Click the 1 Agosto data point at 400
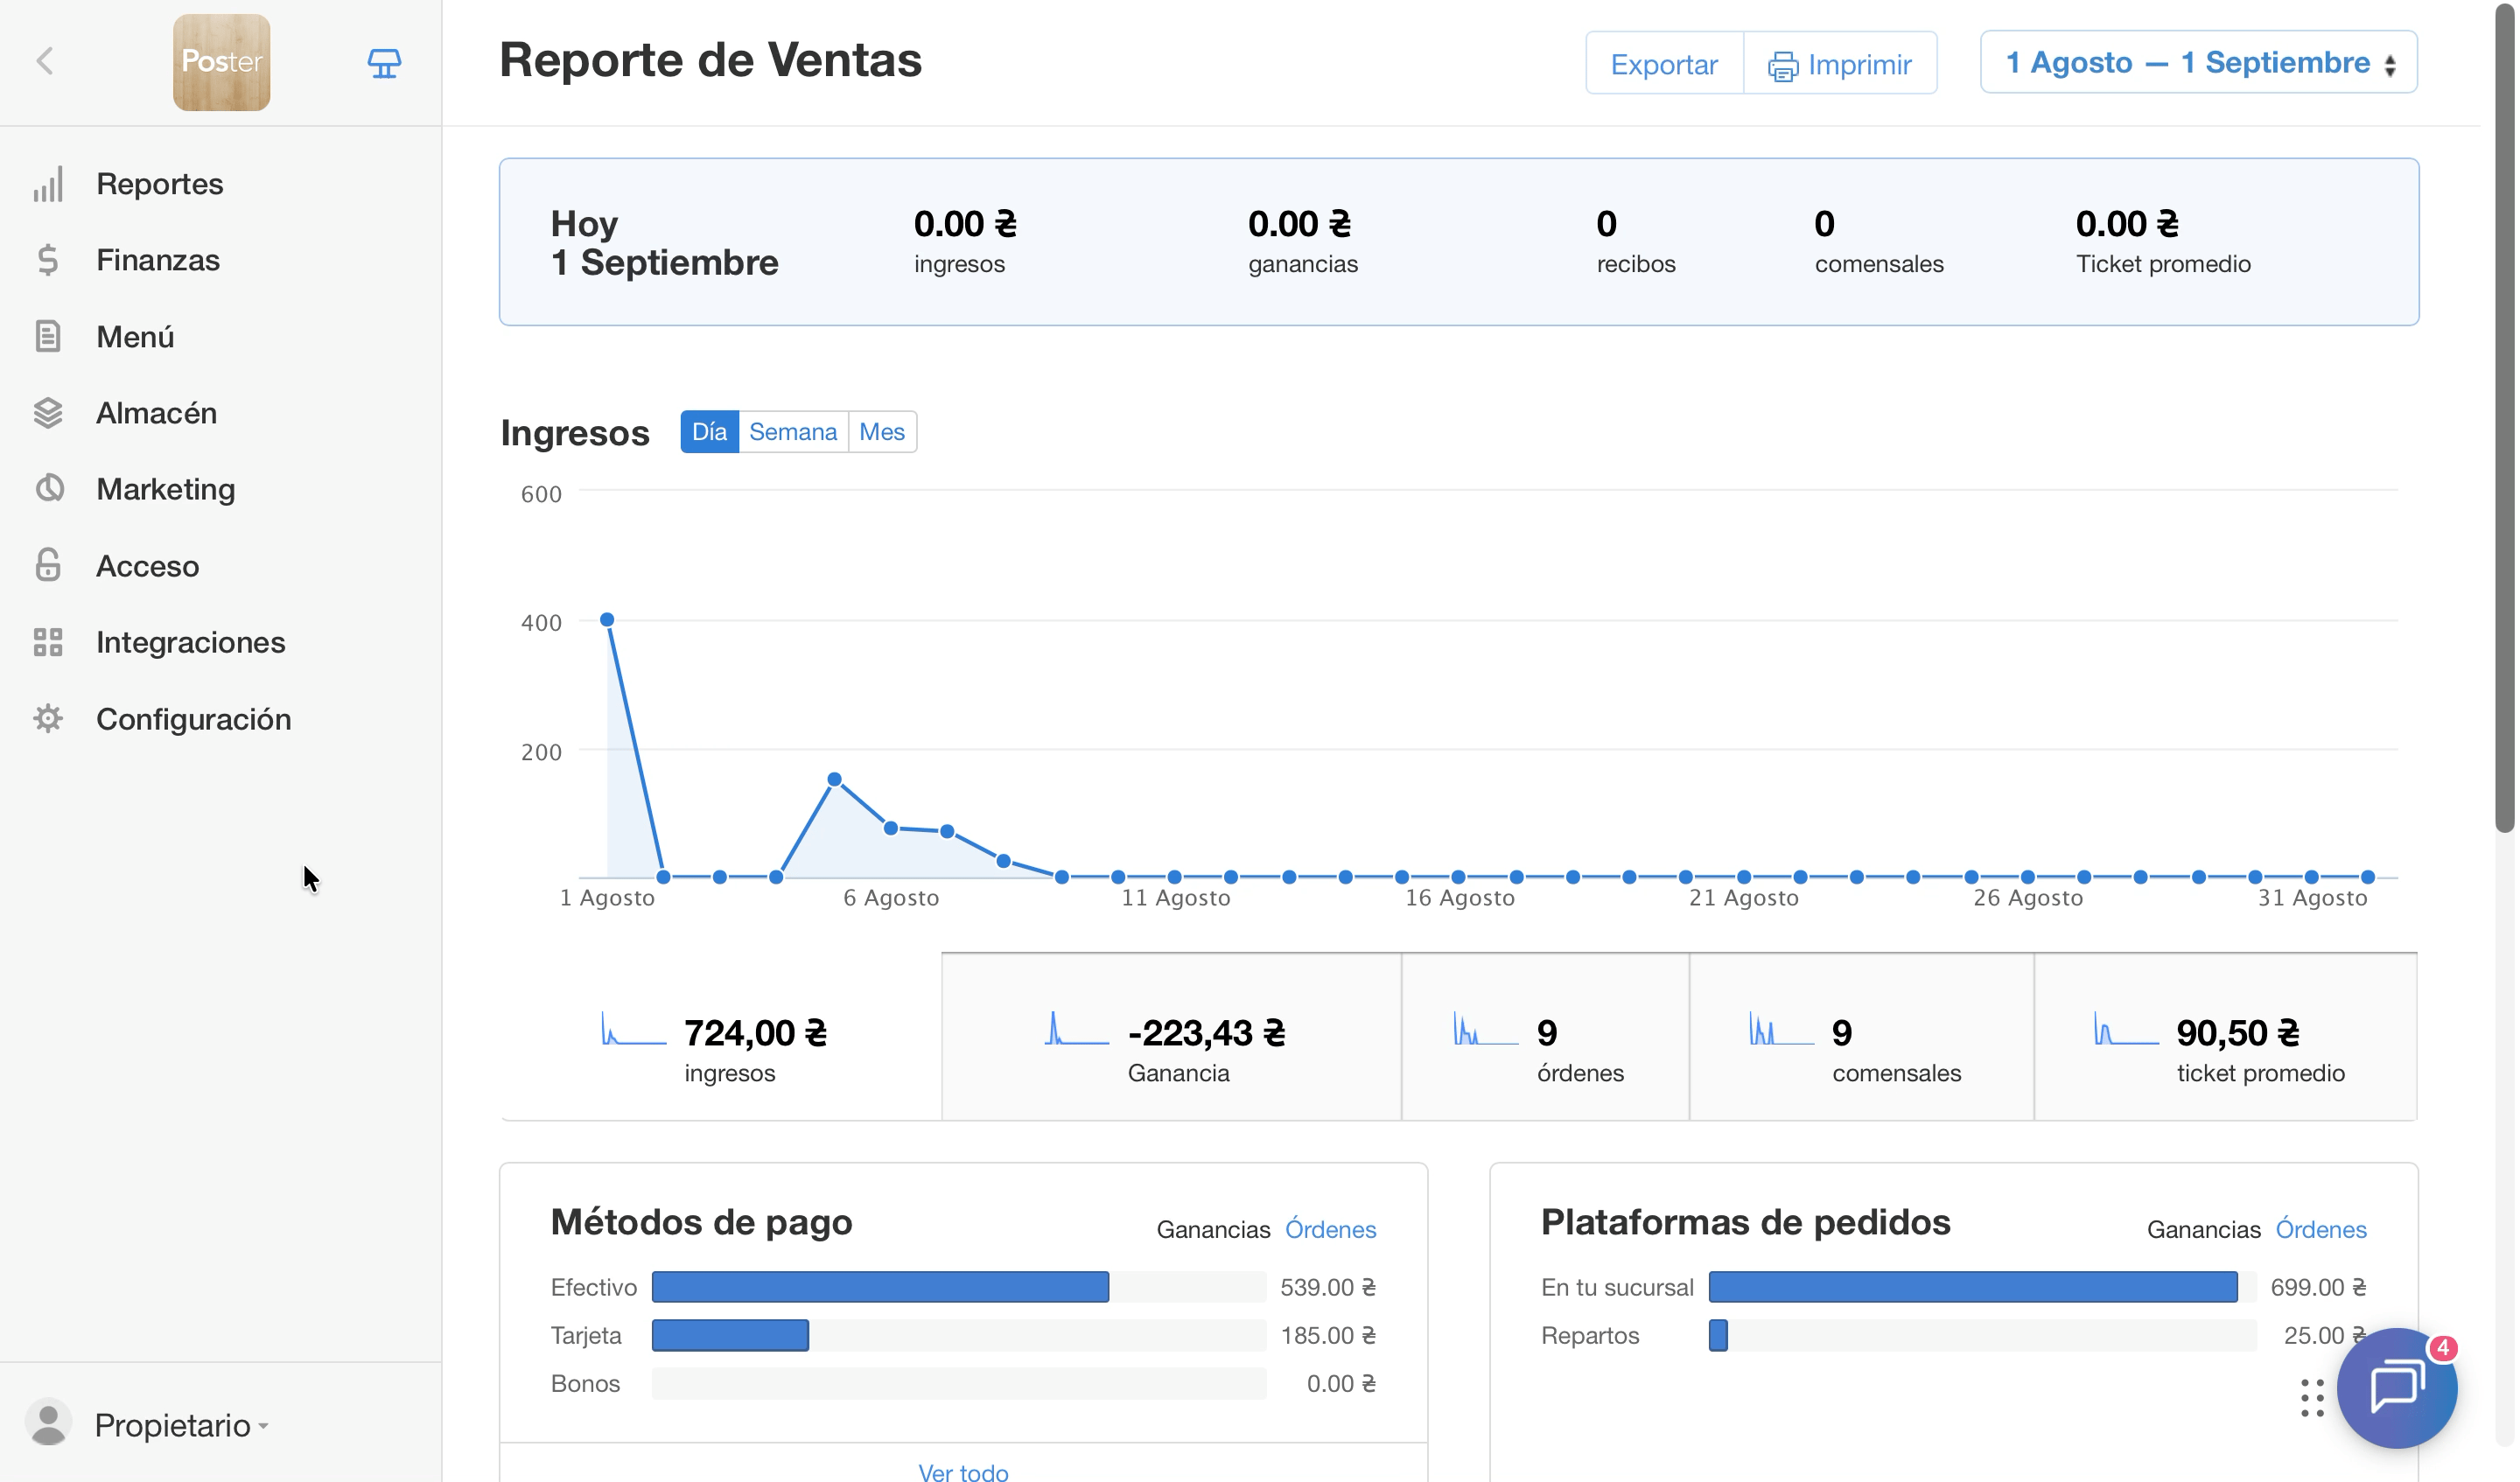Viewport: 2520px width, 1482px height. click(x=607, y=620)
